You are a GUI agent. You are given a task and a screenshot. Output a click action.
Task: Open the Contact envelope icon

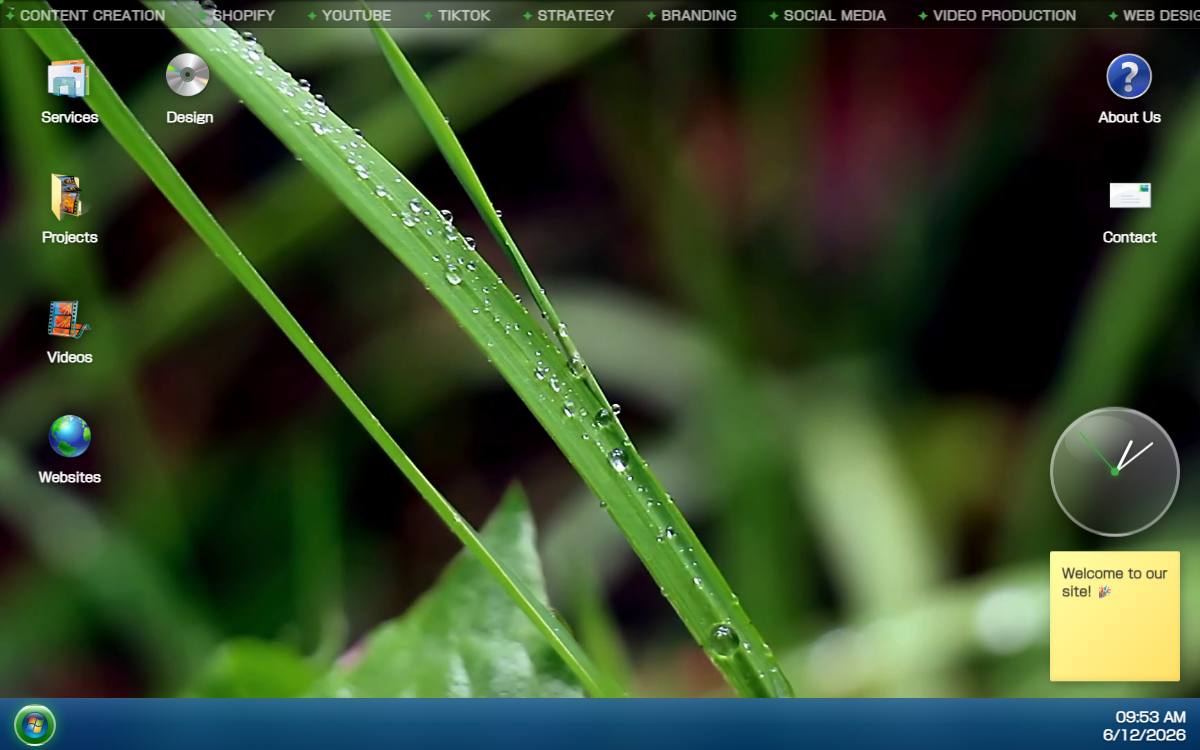pos(1129,208)
